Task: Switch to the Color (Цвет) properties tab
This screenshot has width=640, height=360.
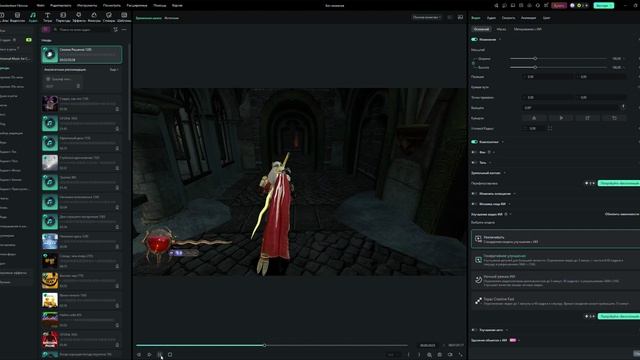Action: [547, 18]
